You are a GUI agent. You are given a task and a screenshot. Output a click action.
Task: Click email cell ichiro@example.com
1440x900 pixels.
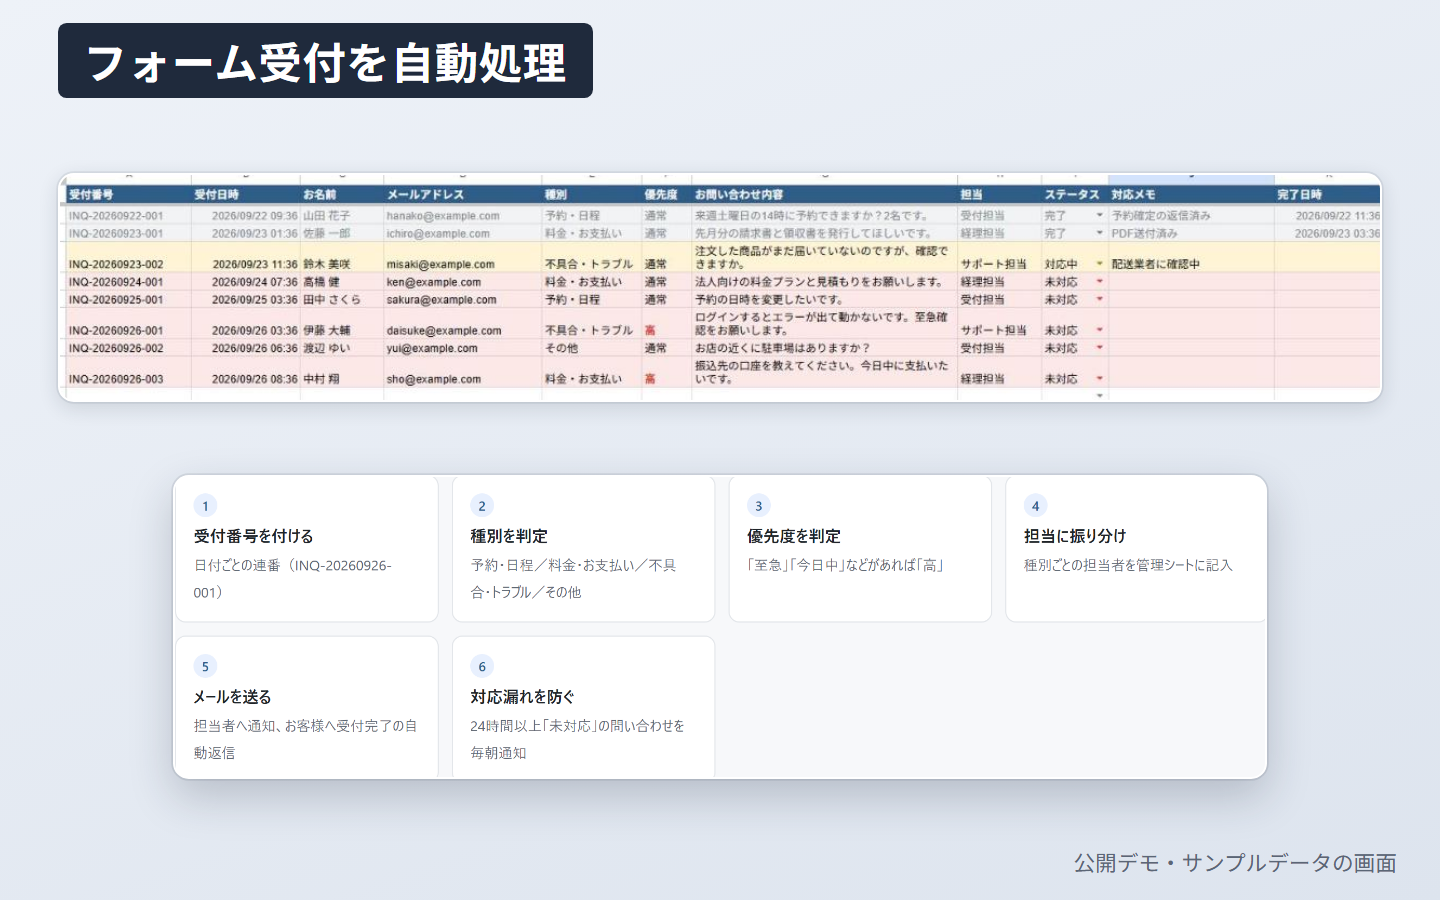pyautogui.click(x=462, y=233)
